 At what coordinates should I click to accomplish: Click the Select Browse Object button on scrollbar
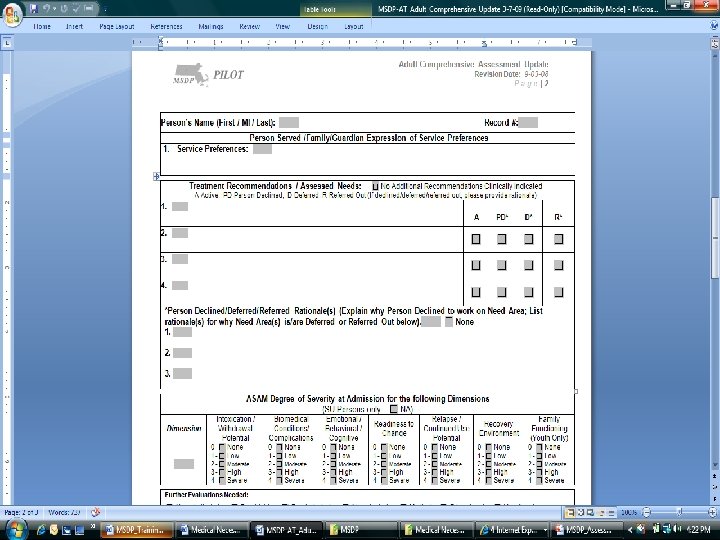coord(714,487)
